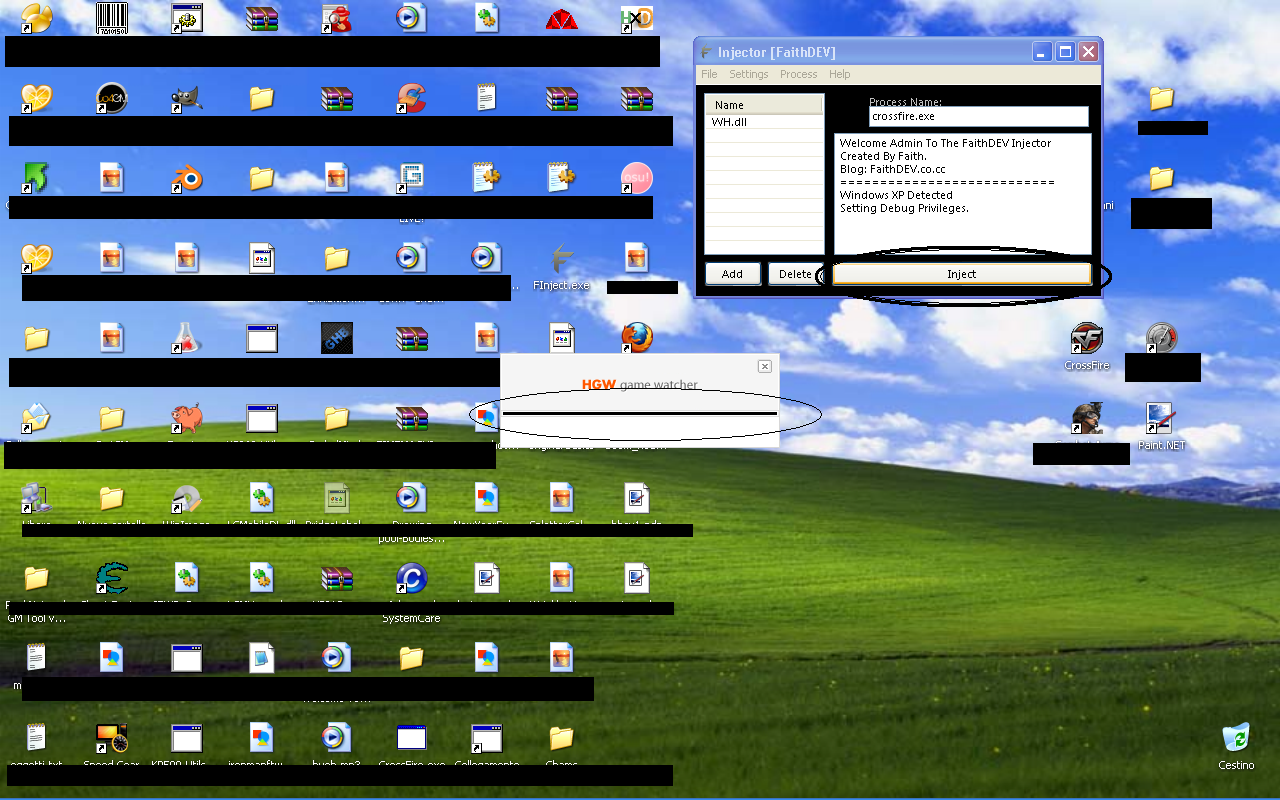Click inside the Injector log text box
The image size is (1280, 800).
[962, 194]
